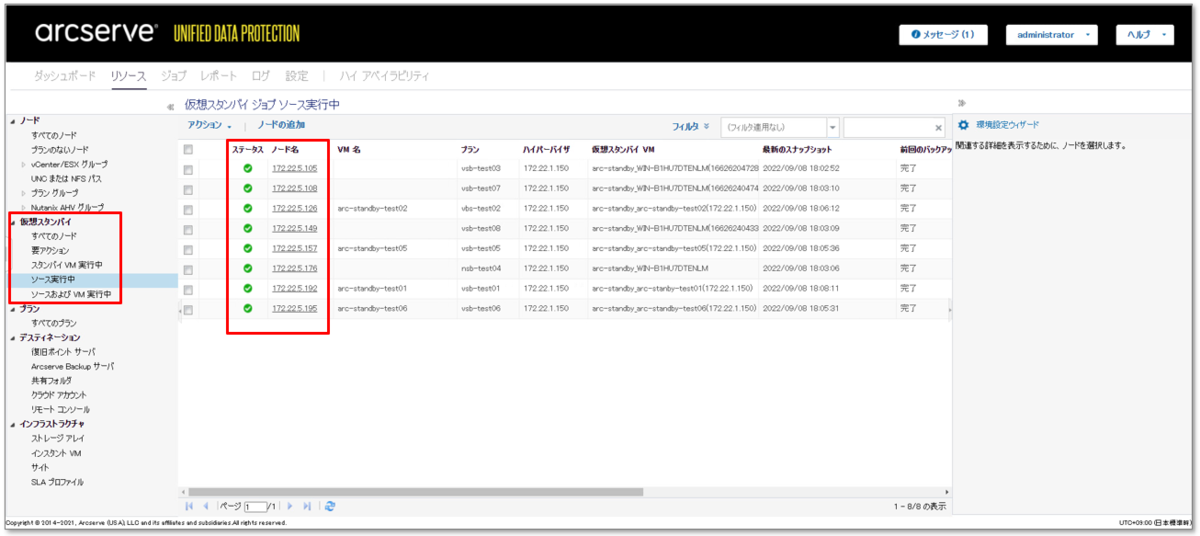Open node link 172.22.5.192
1200x536 pixels.
point(294,288)
